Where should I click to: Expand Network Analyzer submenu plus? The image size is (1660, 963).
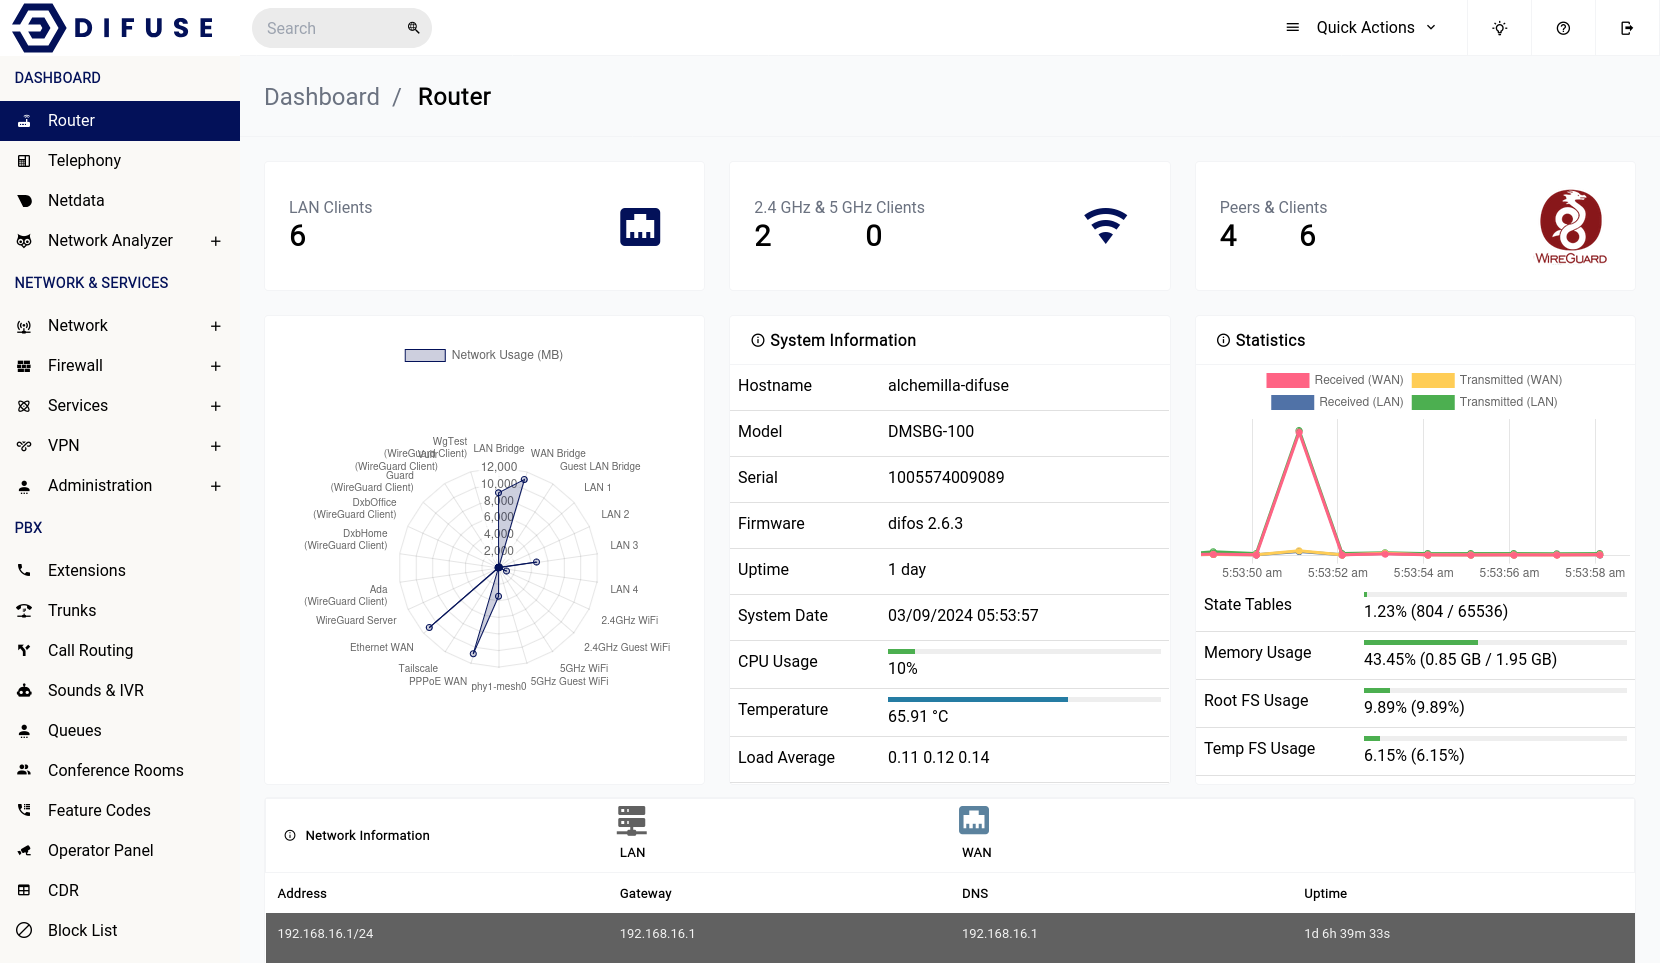point(215,241)
